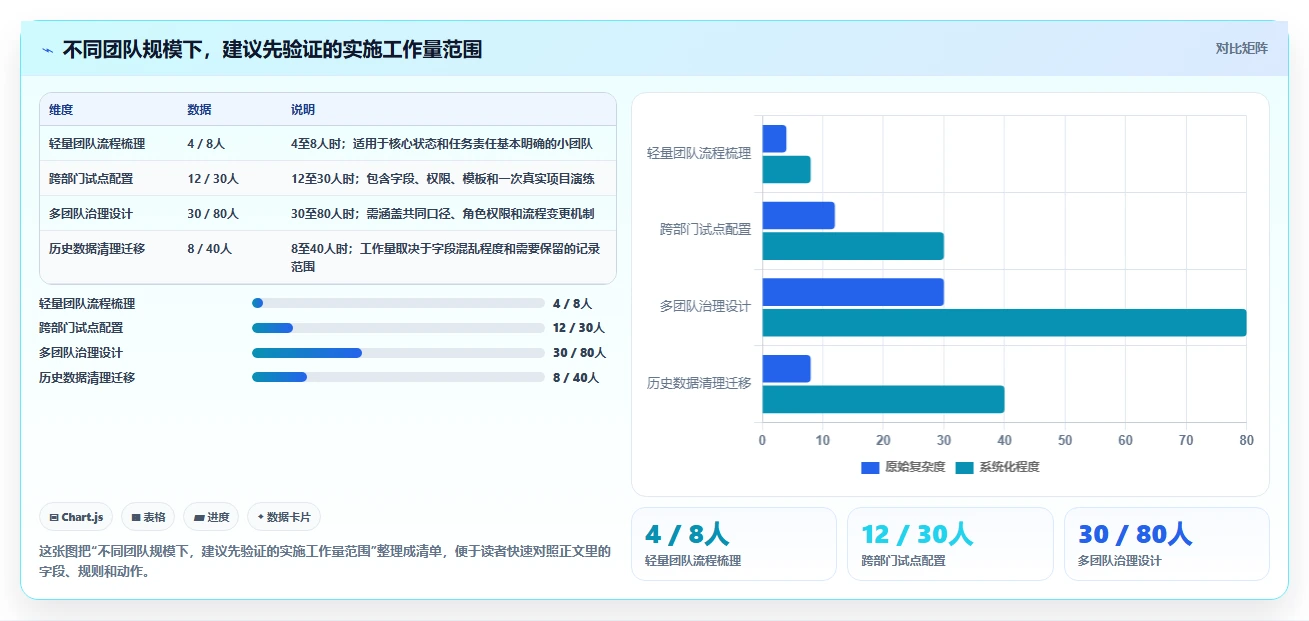Select 多团队治理设计 in the table
The image size is (1309, 621).
[x=91, y=214]
